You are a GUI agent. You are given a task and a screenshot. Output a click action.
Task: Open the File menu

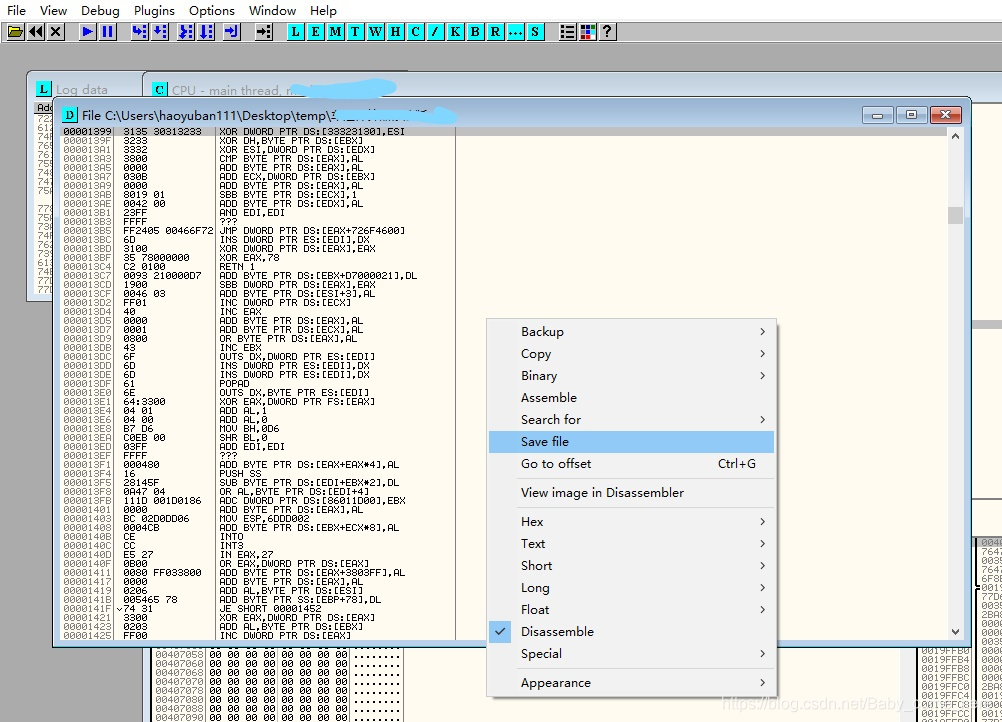(16, 10)
